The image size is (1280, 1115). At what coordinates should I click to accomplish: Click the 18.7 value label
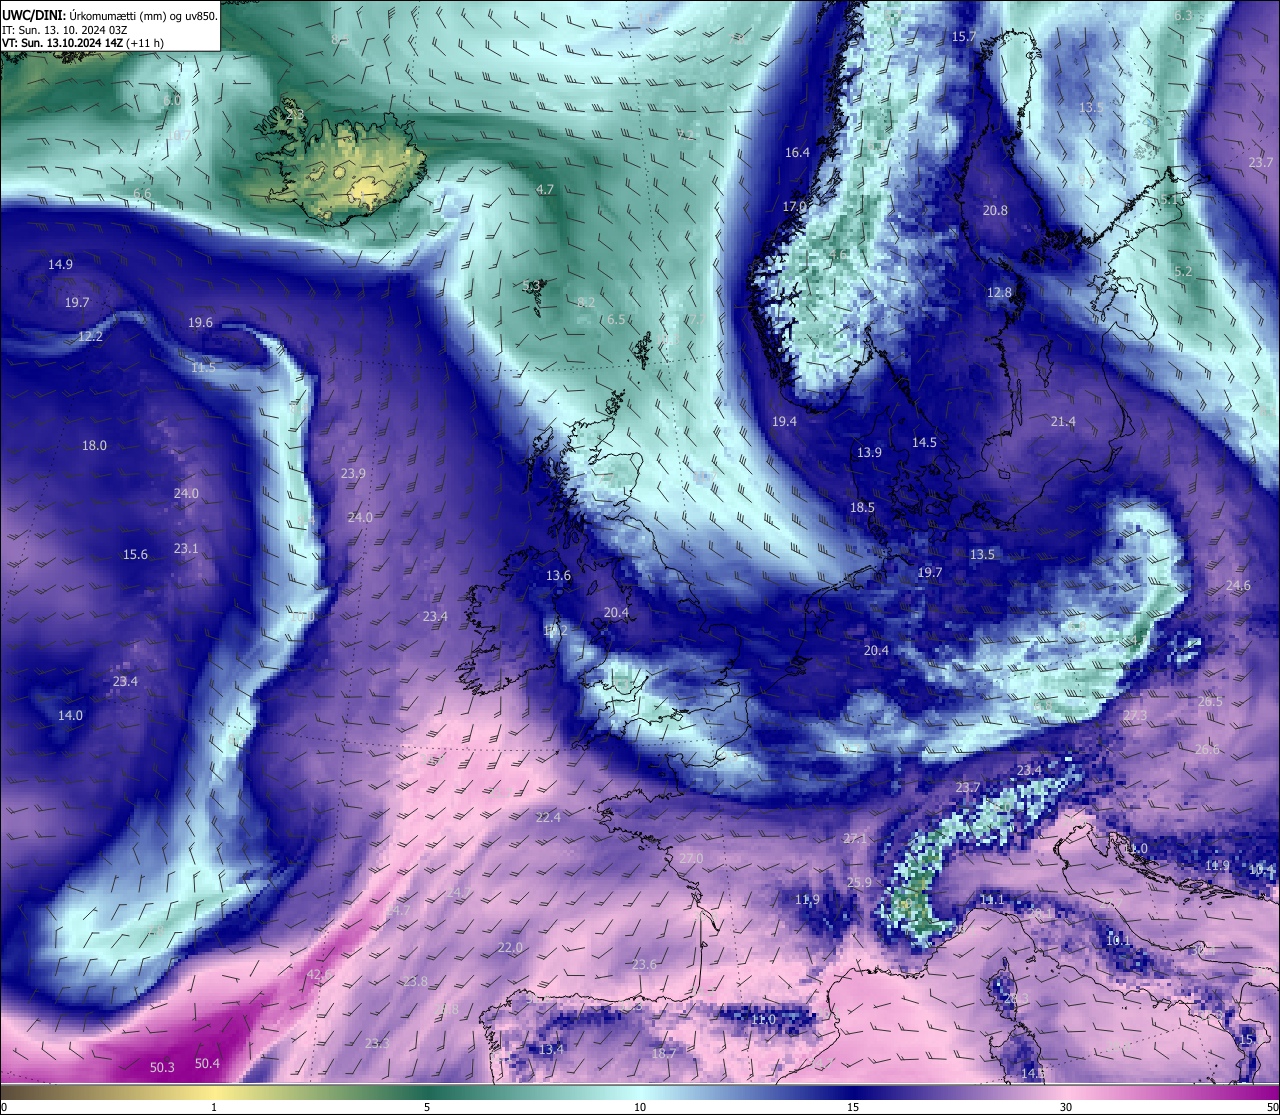click(664, 1053)
